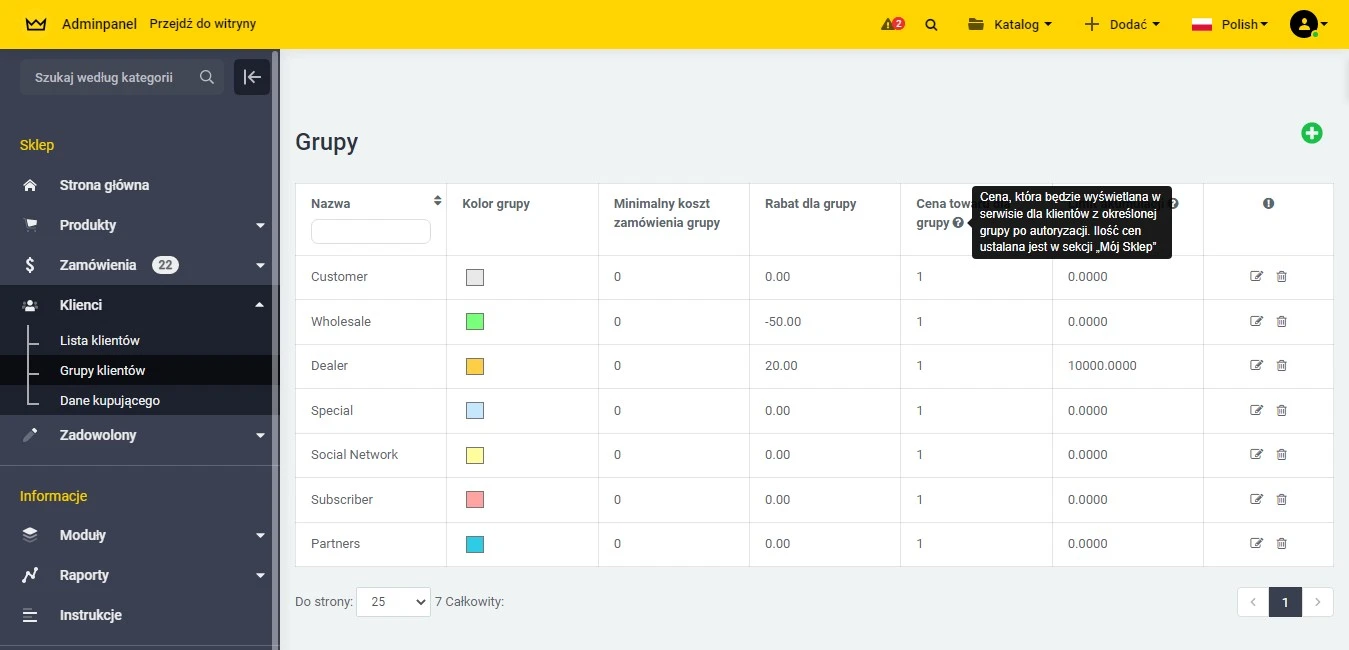Delete the Dealer group row
Screen dimensions: 1349x650
(1281, 365)
